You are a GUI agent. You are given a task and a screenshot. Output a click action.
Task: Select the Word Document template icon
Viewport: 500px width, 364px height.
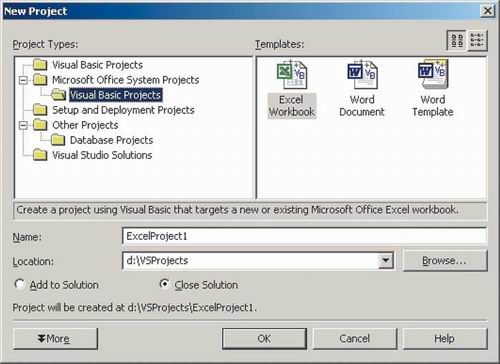click(362, 75)
